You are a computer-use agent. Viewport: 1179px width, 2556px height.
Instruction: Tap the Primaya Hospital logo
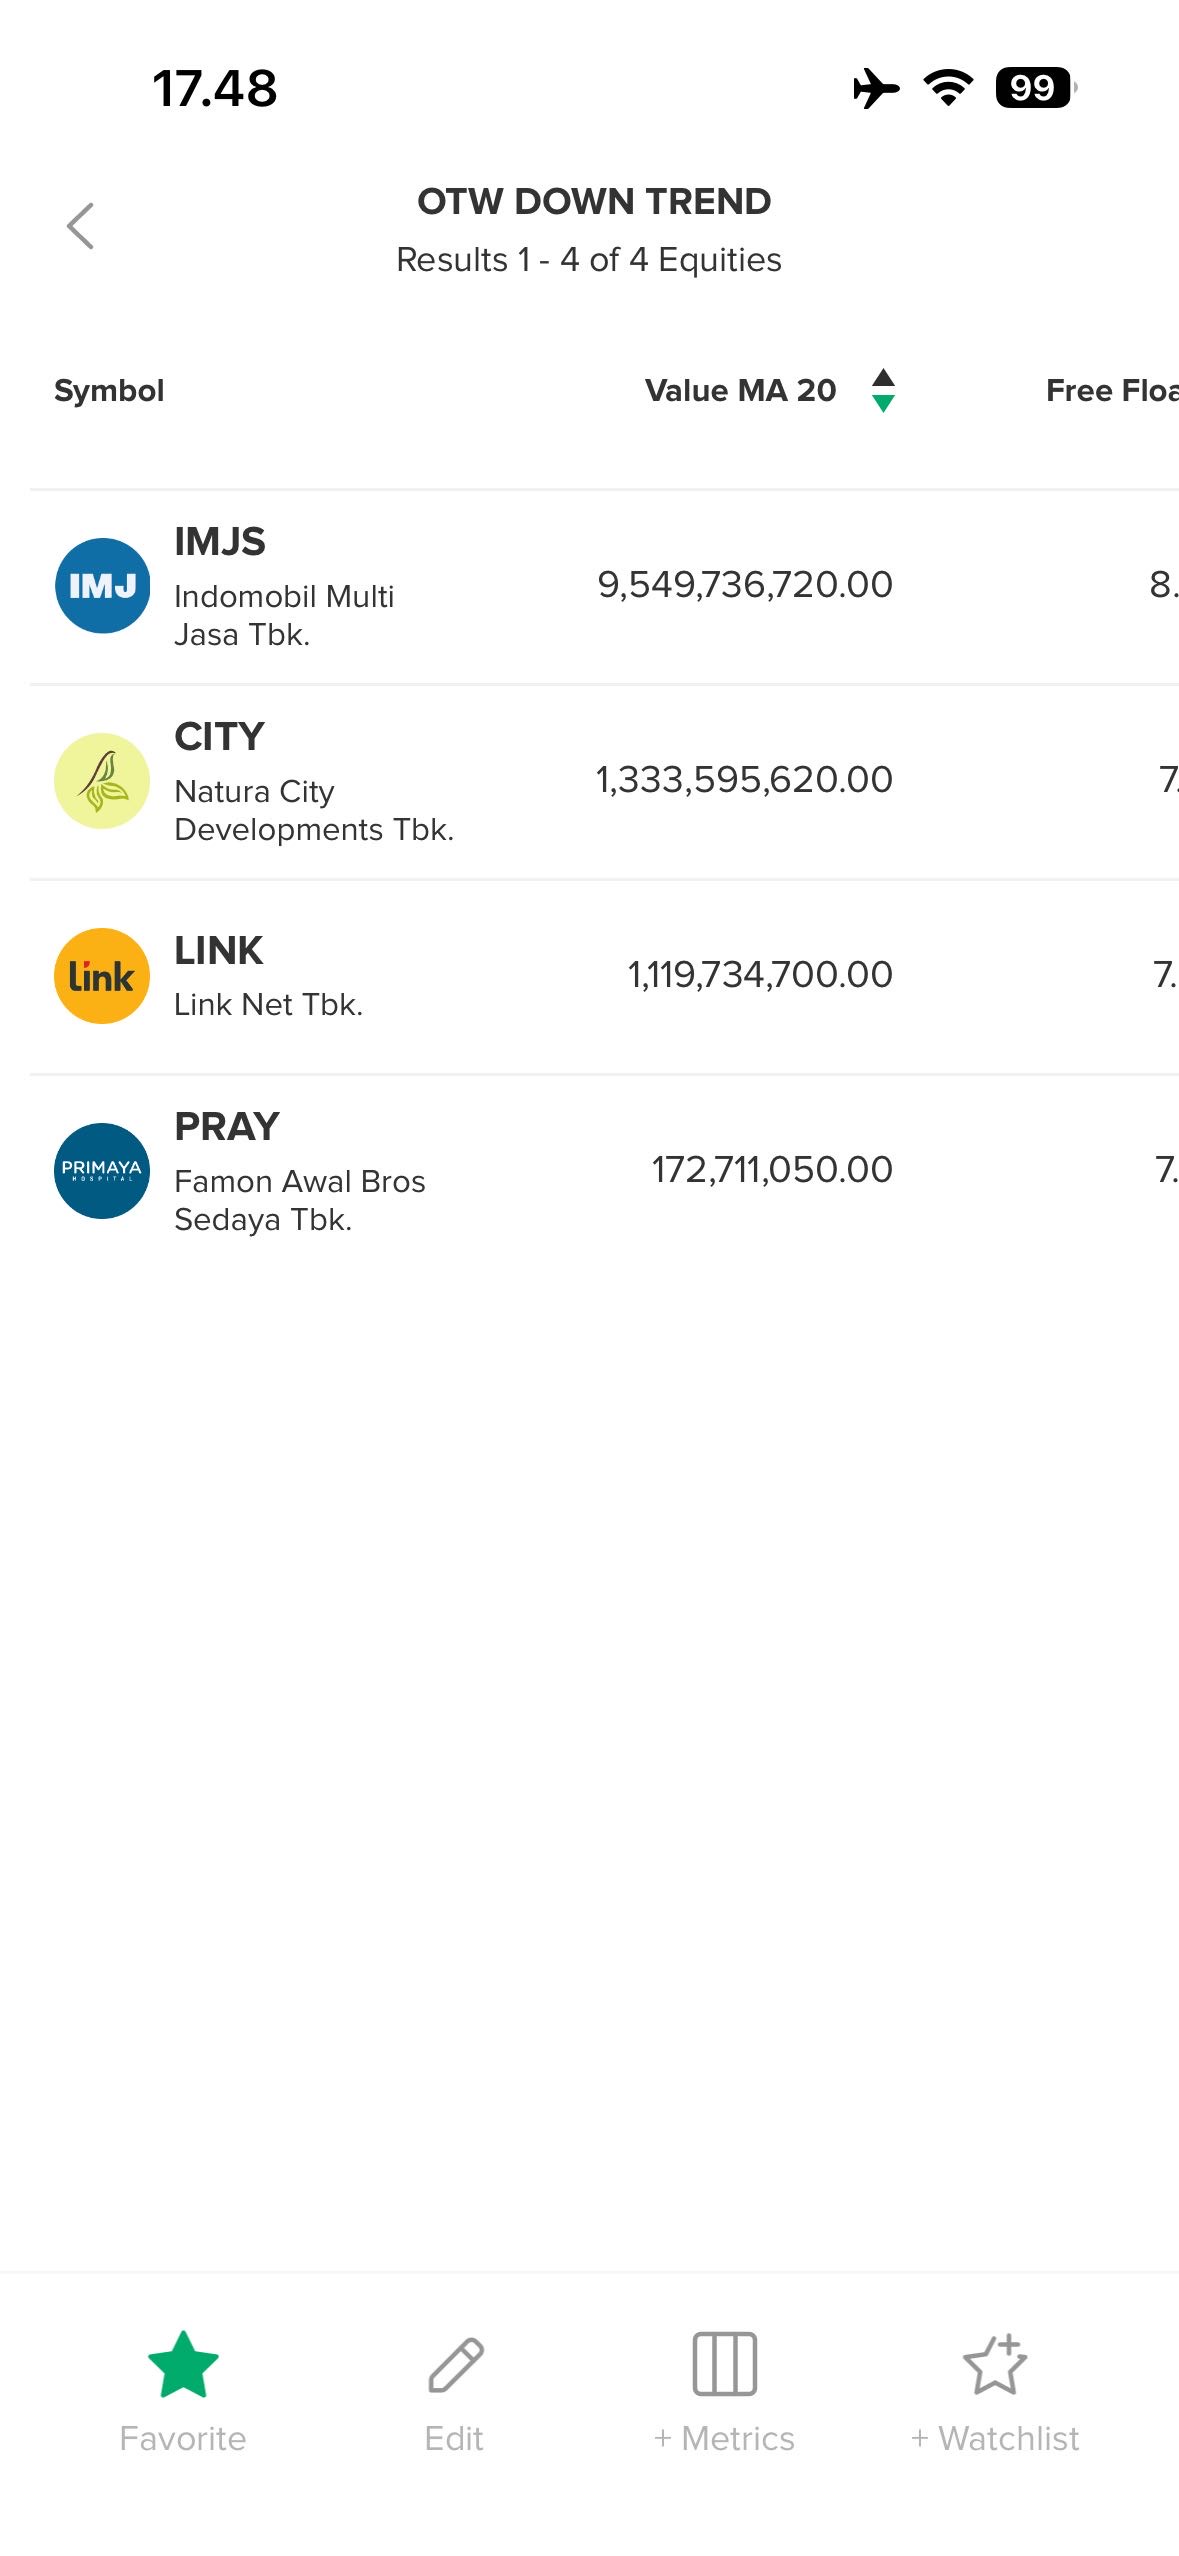(x=102, y=1171)
